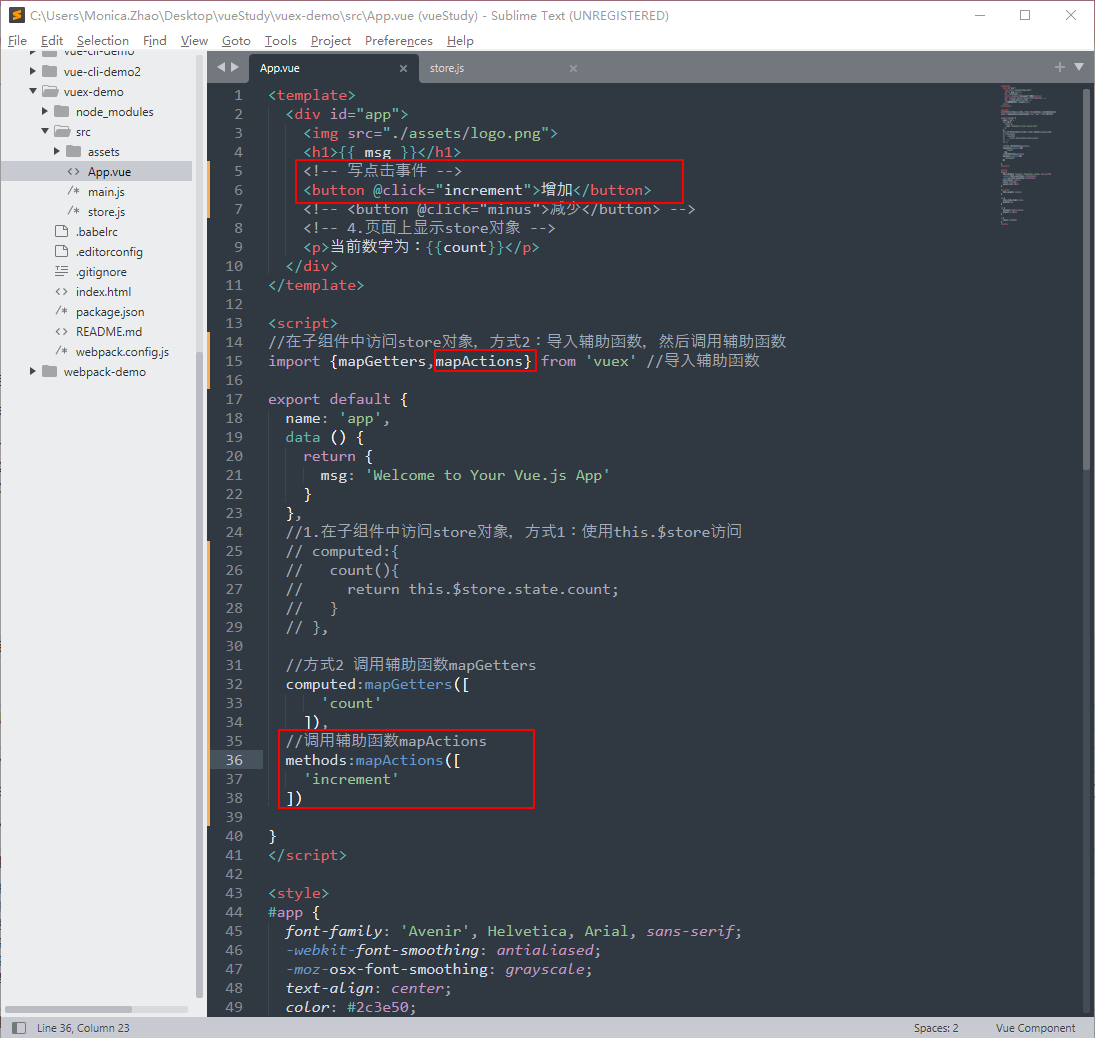Click line number 36 in gutter

click(x=234, y=760)
